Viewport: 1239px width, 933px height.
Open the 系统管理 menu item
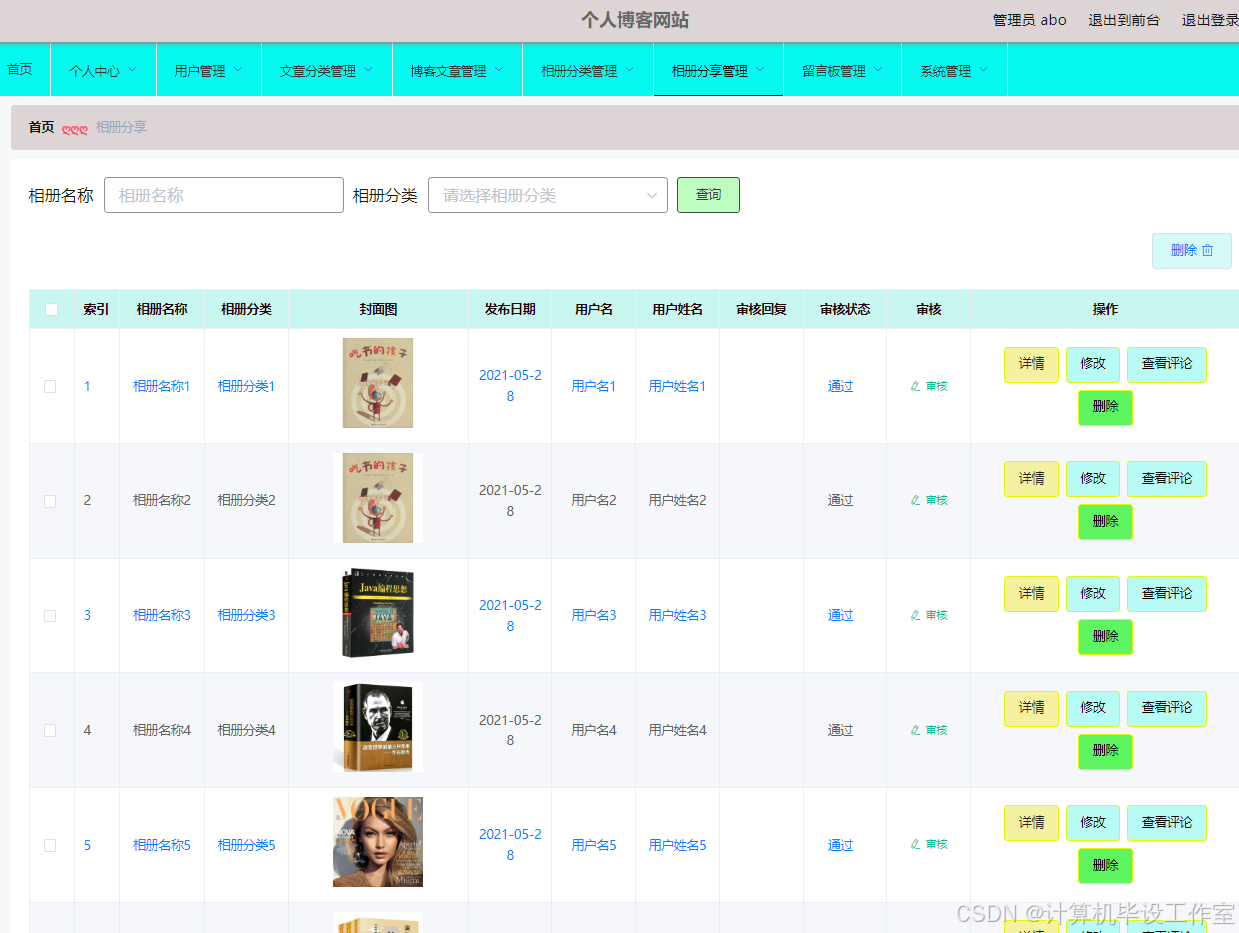point(954,71)
